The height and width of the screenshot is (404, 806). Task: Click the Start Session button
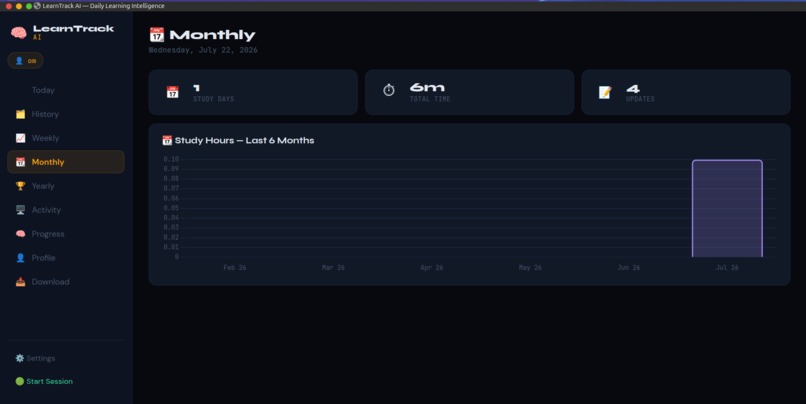44,381
